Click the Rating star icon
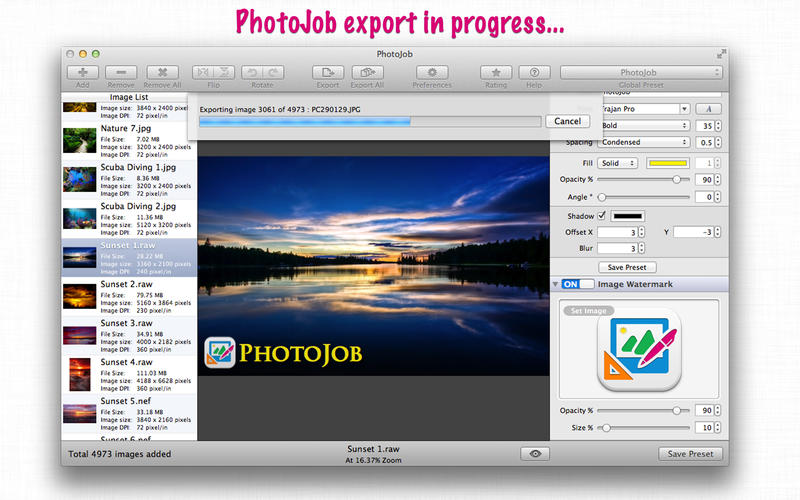Image resolution: width=800 pixels, height=500 pixels. coord(495,72)
